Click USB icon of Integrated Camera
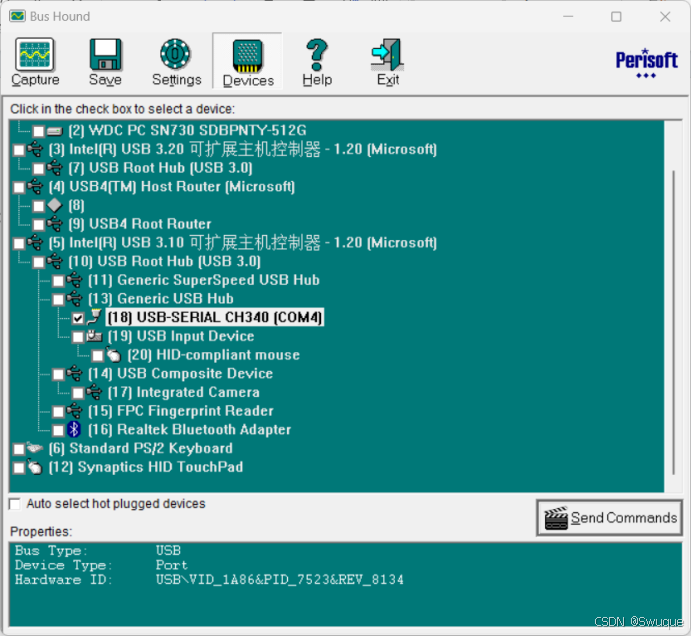Viewport: 692px width, 636px height. (x=94, y=392)
